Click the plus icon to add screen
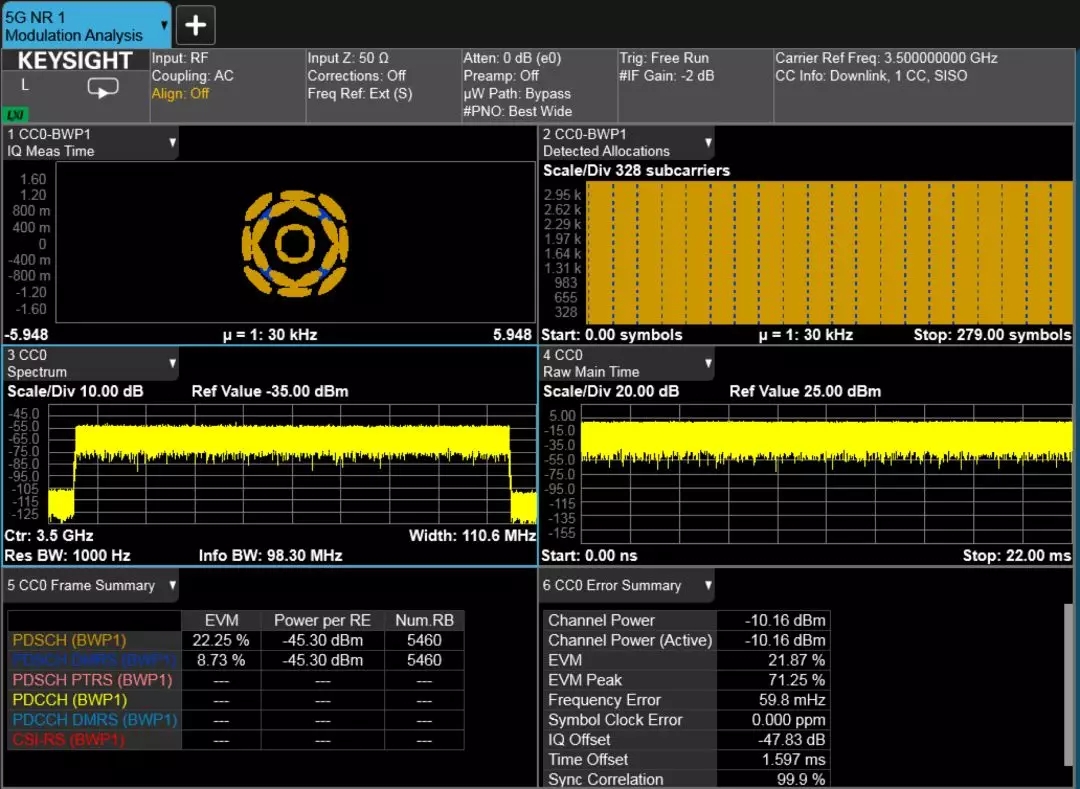Viewport: 1080px width, 789px height. (x=196, y=25)
